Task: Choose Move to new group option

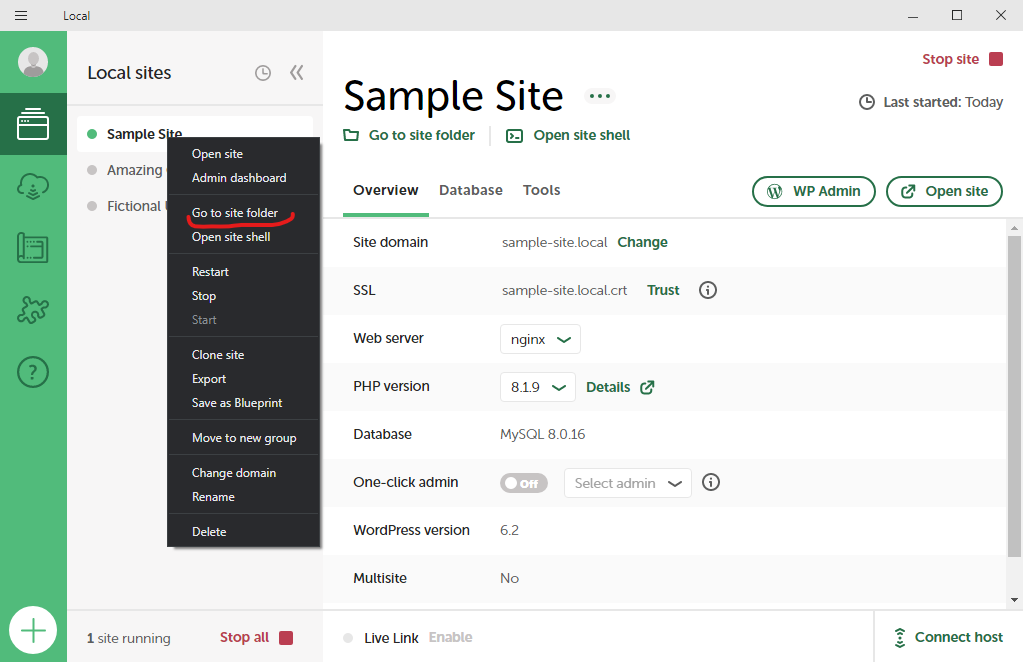Action: click(x=243, y=438)
